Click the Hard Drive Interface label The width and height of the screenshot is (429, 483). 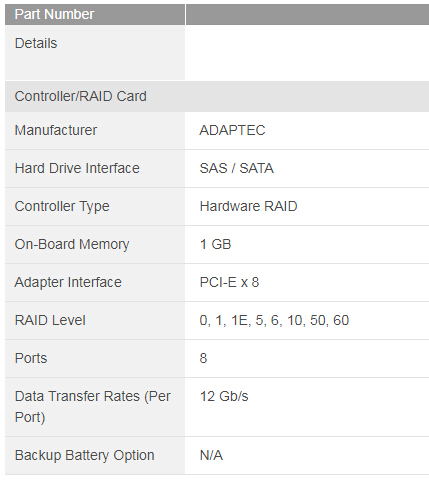click(x=77, y=168)
